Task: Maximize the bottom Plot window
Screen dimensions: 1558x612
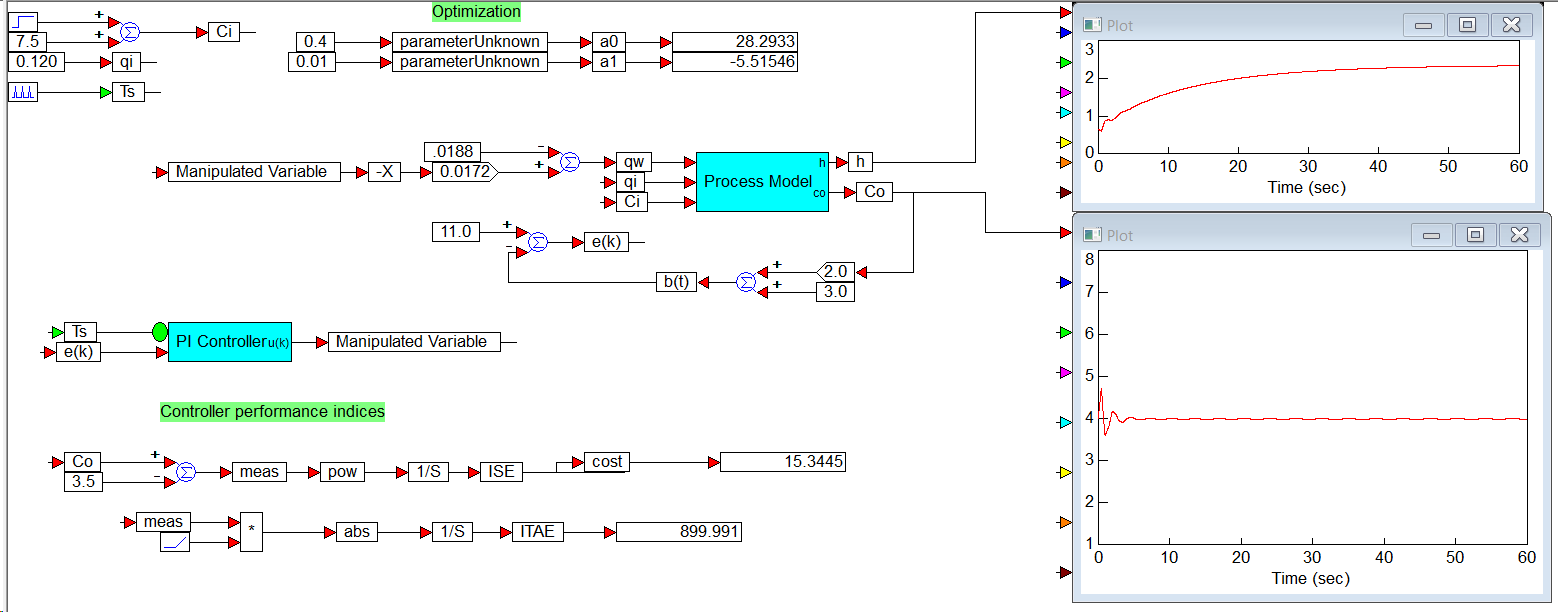Action: tap(1475, 235)
